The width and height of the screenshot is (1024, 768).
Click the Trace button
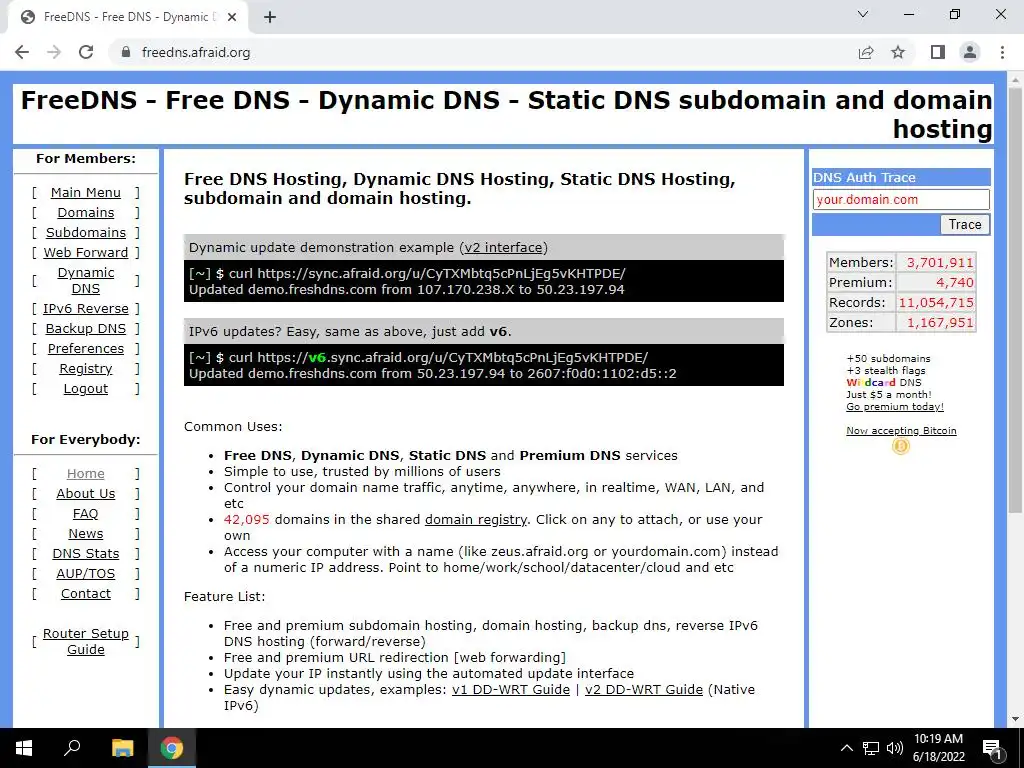click(x=965, y=225)
